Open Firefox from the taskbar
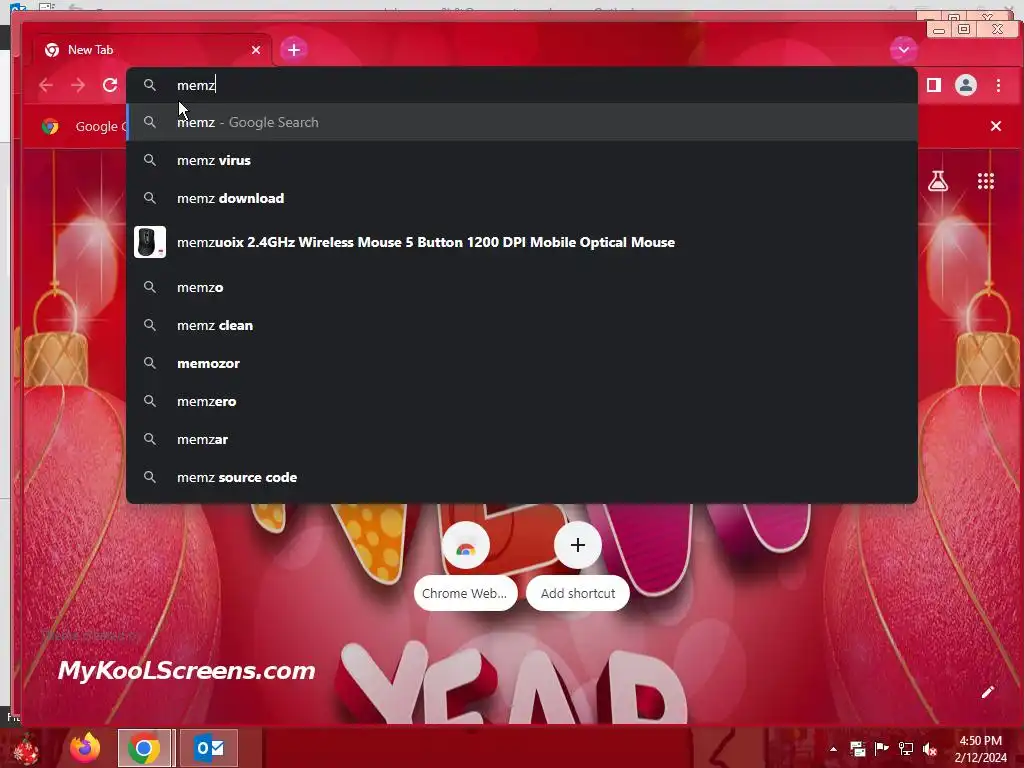Viewport: 1024px width, 768px height. pos(85,748)
